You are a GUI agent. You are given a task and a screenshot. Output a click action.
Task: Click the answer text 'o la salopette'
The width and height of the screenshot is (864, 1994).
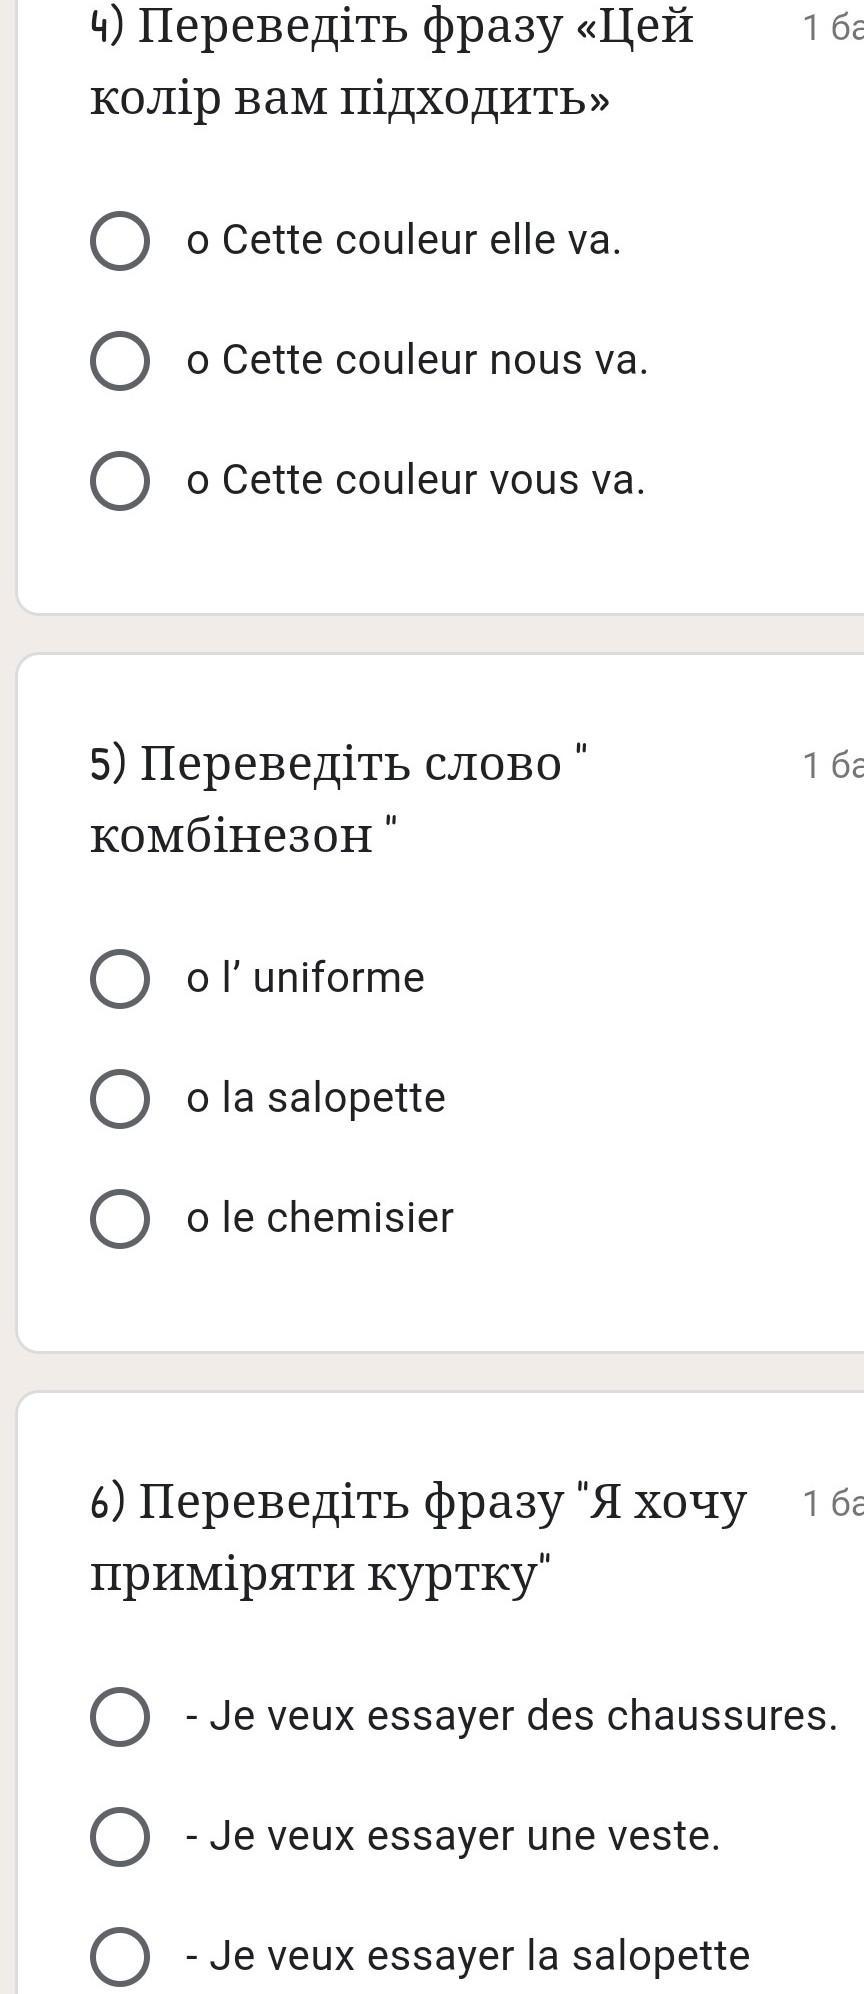(x=316, y=1098)
